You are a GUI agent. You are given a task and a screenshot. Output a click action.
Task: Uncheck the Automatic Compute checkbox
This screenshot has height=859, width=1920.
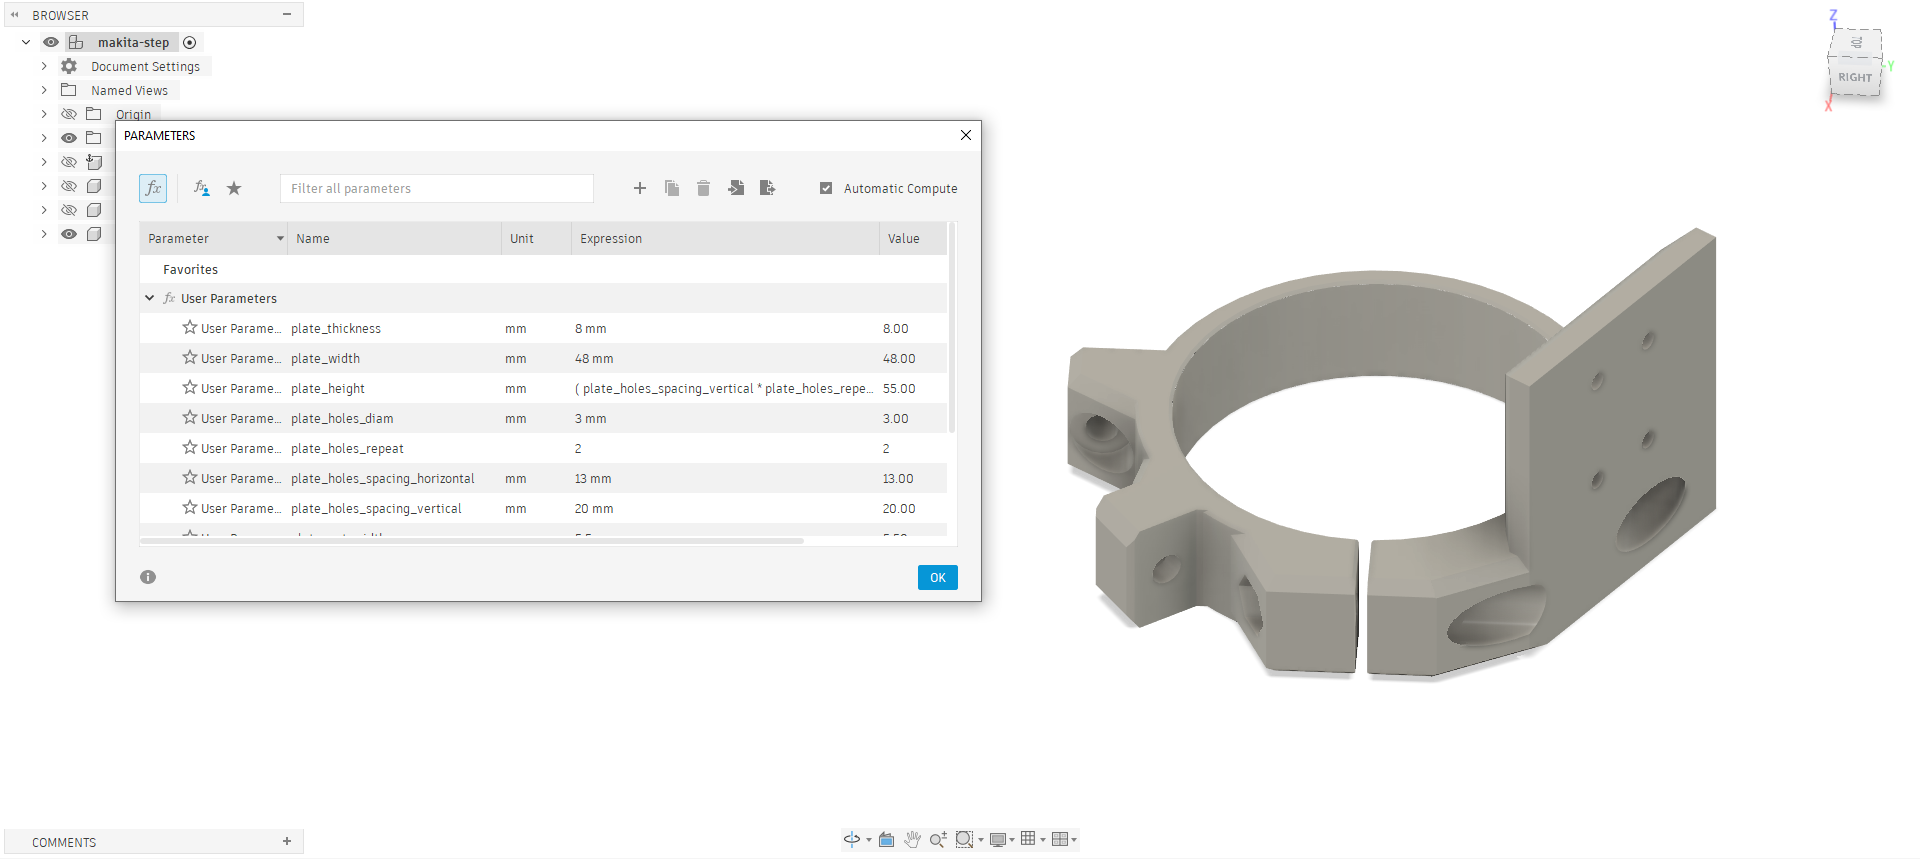click(x=826, y=188)
